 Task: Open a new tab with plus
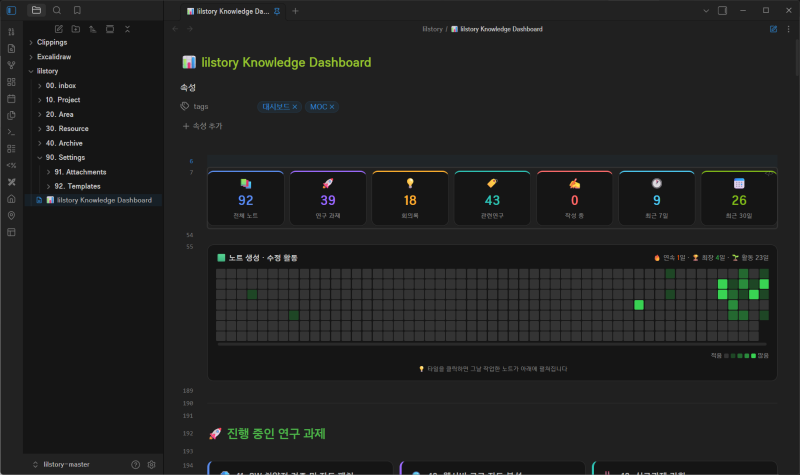click(x=295, y=11)
